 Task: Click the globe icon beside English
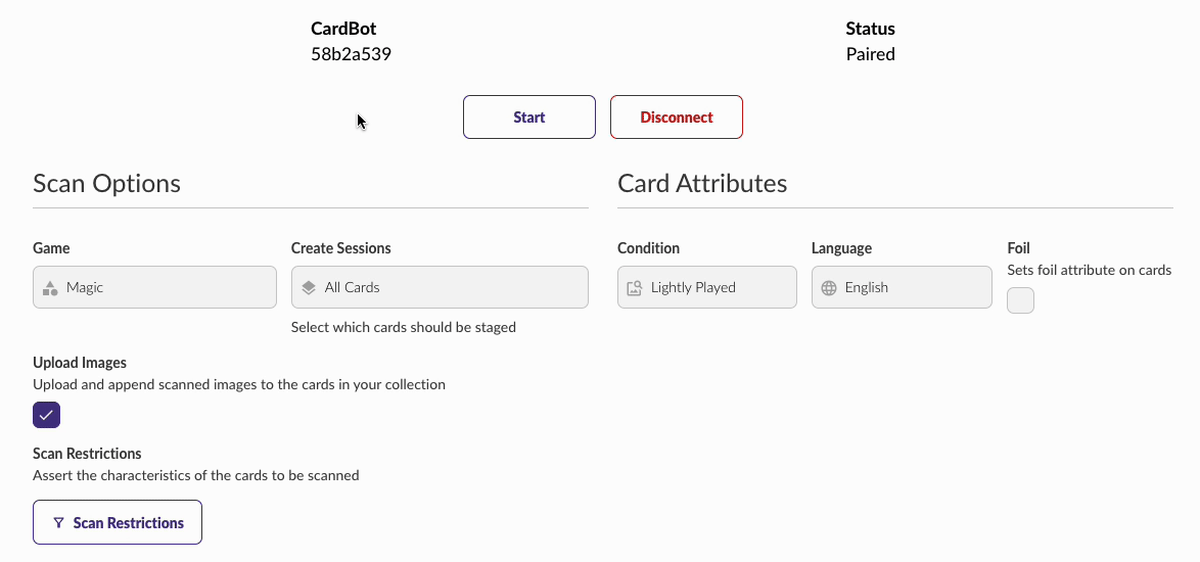829,288
